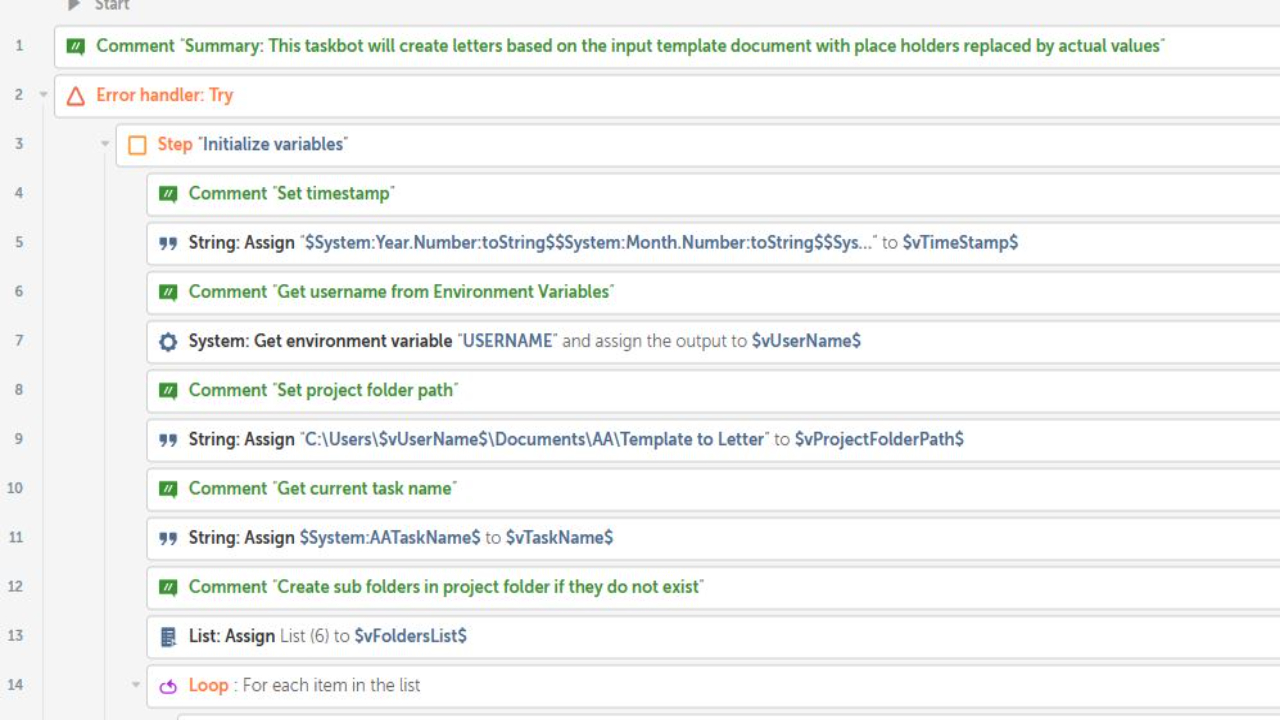Click the String Assign quote icon on line 5
The width and height of the screenshot is (1280, 720).
coord(168,243)
